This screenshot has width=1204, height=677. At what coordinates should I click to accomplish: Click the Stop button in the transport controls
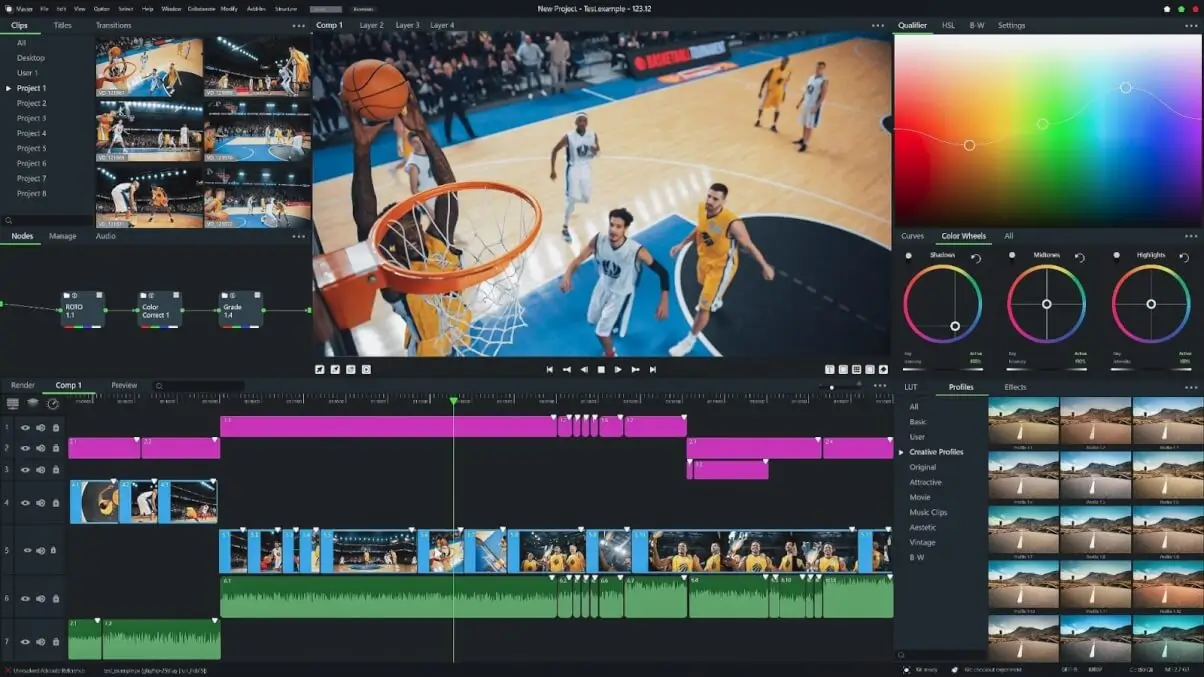pos(602,369)
